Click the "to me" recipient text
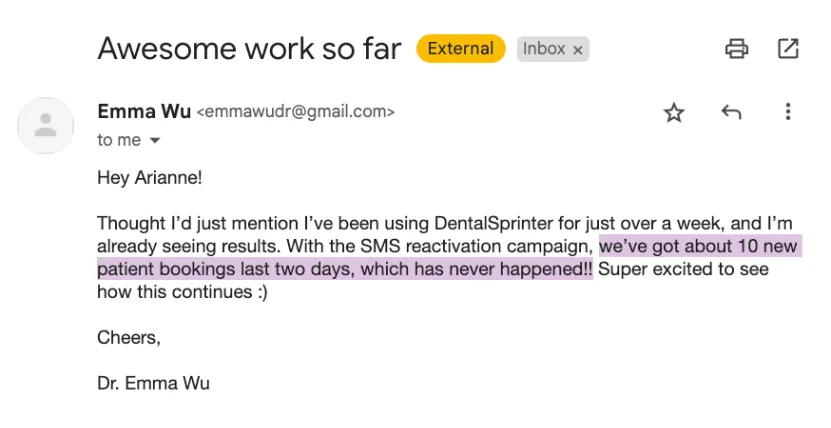The height and width of the screenshot is (428, 831). tap(119, 141)
